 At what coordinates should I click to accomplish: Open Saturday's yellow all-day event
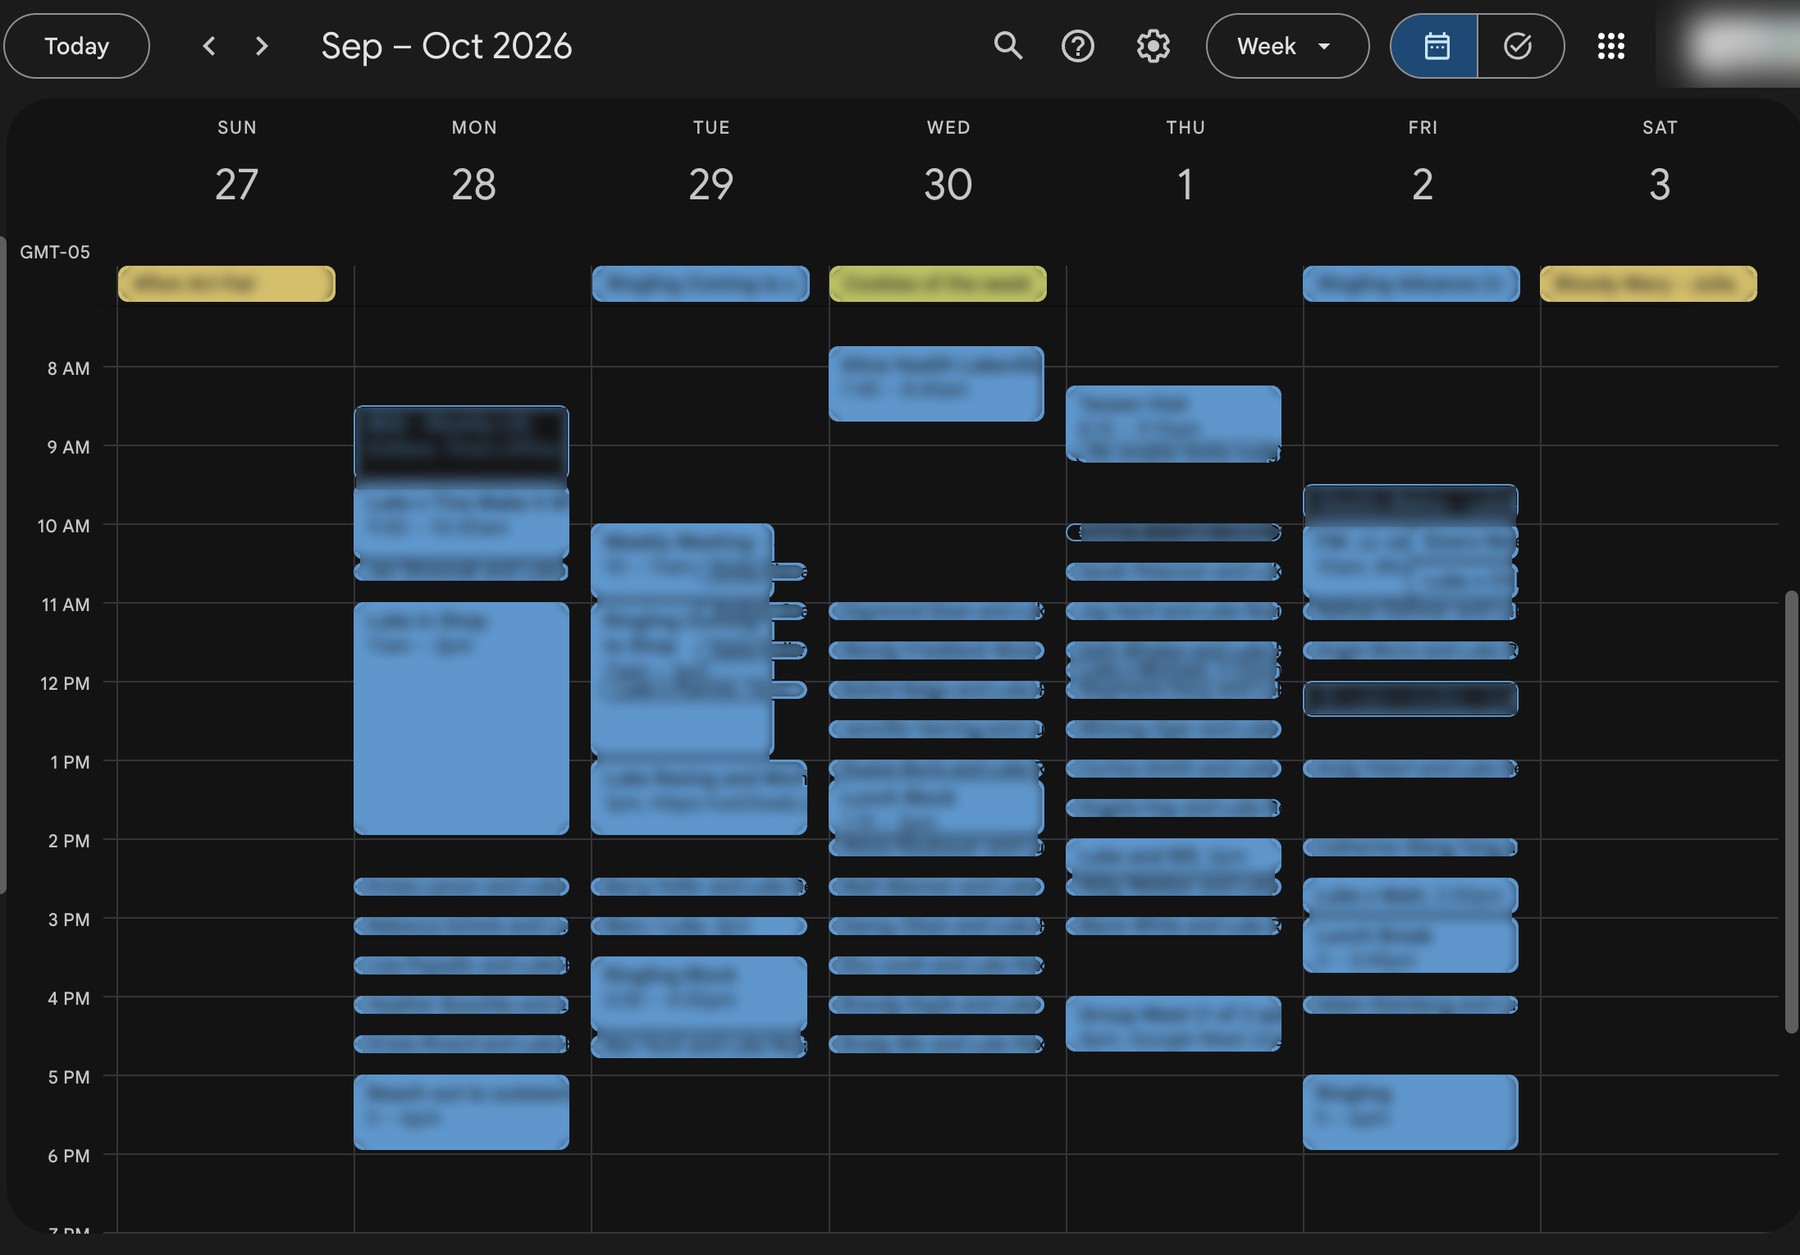click(1648, 284)
